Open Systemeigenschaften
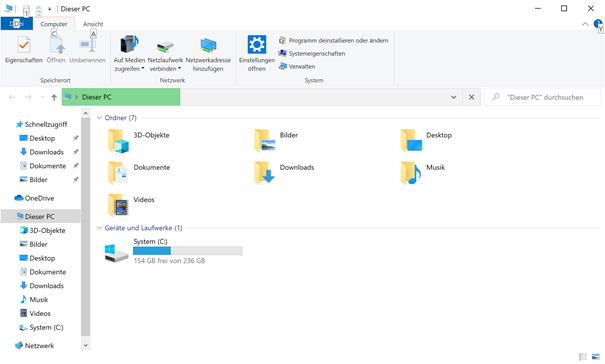Viewport: 605px width, 364px height. click(312, 53)
